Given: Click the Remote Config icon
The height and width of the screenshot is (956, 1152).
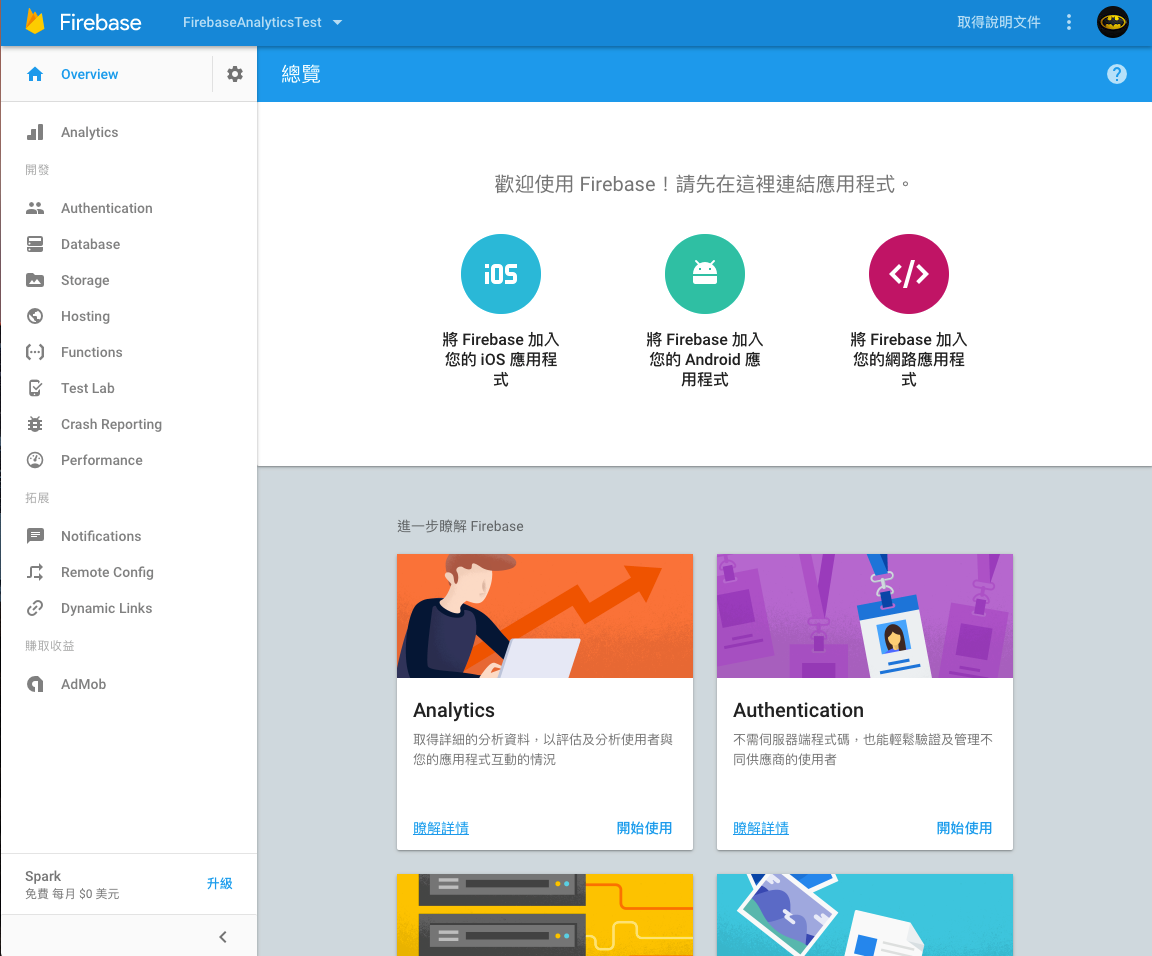Looking at the screenshot, I should (35, 572).
